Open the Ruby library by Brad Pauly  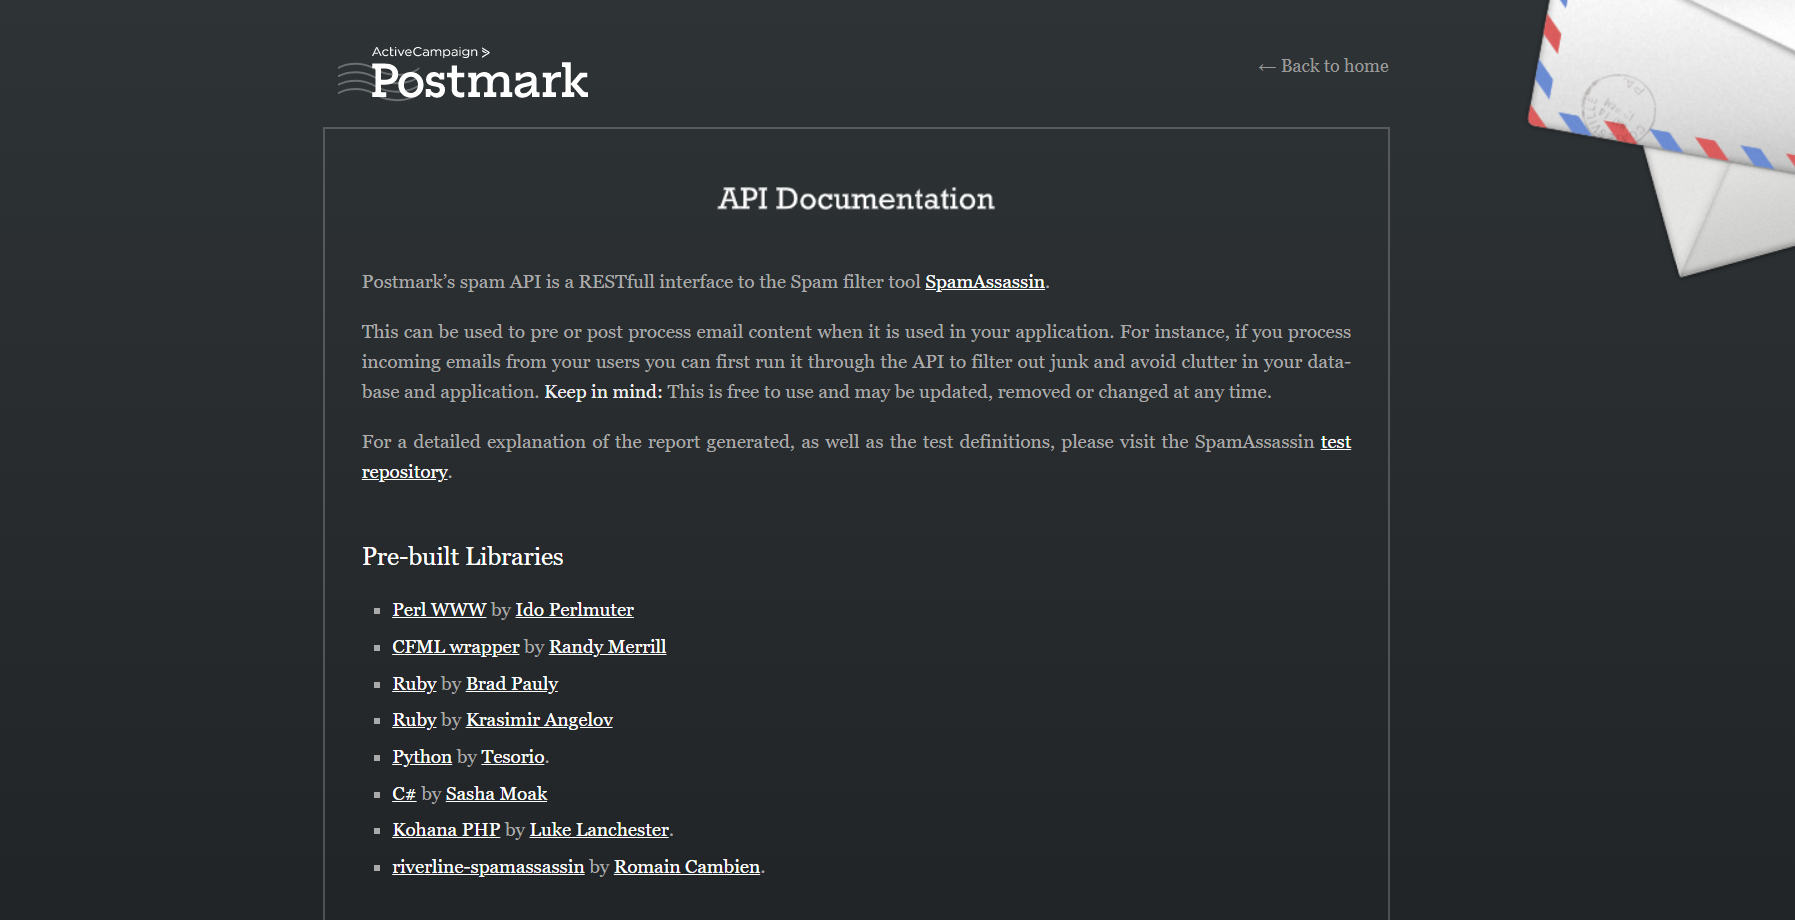(x=414, y=684)
